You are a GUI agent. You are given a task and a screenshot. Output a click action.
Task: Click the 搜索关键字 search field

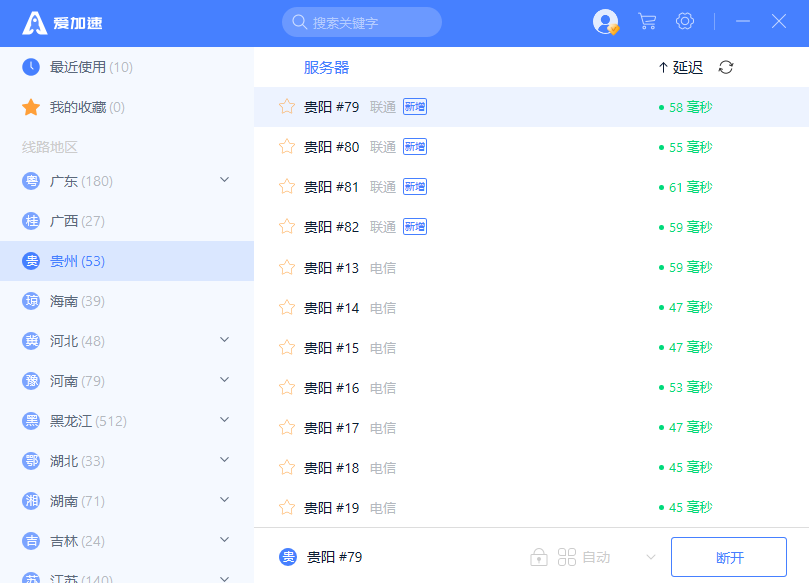362,22
